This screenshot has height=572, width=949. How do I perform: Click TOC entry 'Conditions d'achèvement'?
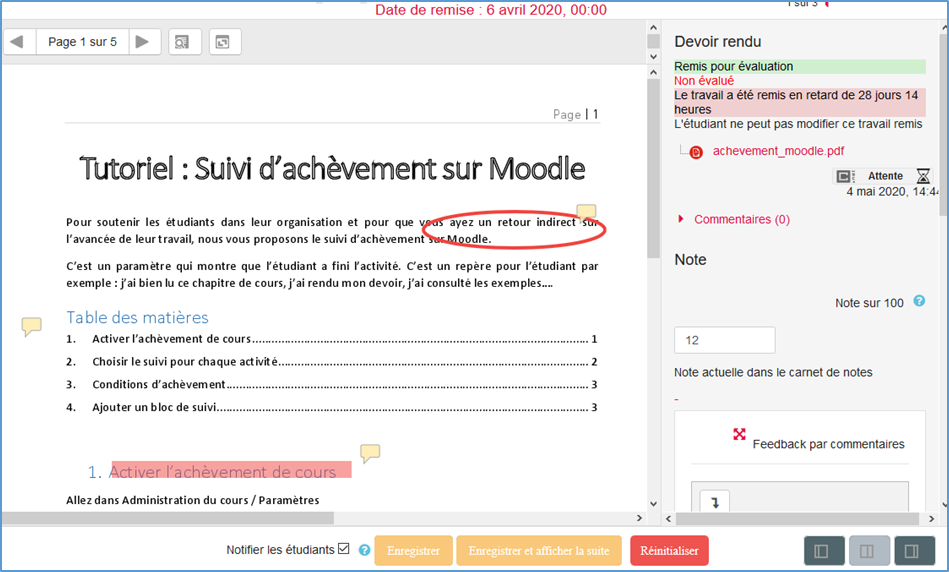332,384
